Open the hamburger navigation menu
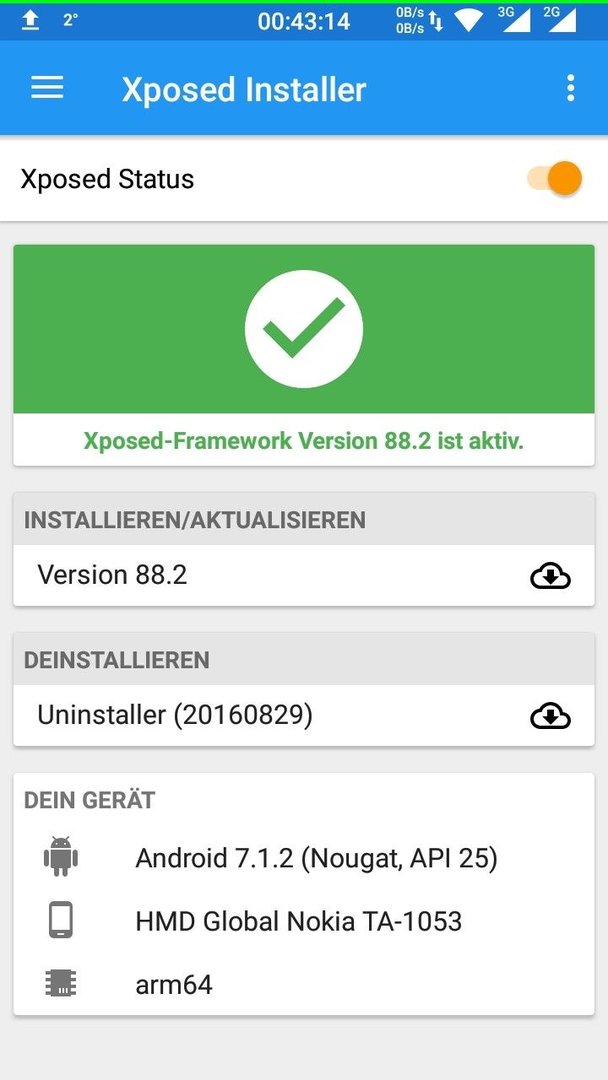 click(48, 88)
